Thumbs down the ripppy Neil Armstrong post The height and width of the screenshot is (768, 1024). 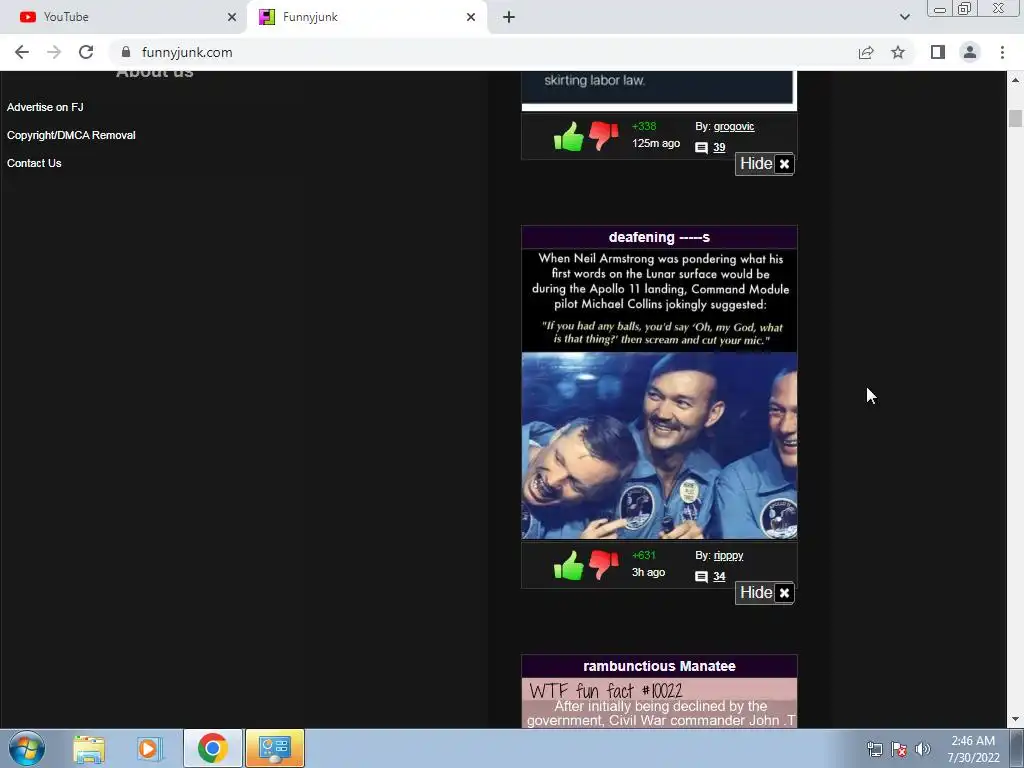point(603,565)
